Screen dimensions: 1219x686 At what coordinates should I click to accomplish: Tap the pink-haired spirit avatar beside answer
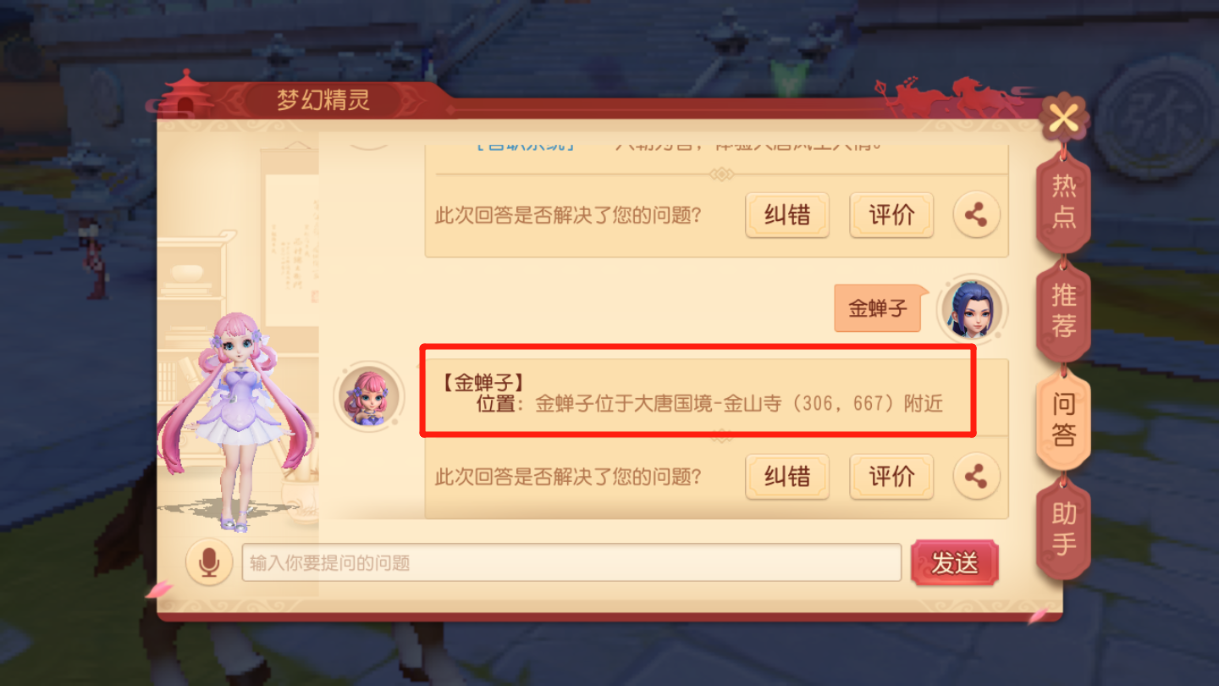click(370, 396)
